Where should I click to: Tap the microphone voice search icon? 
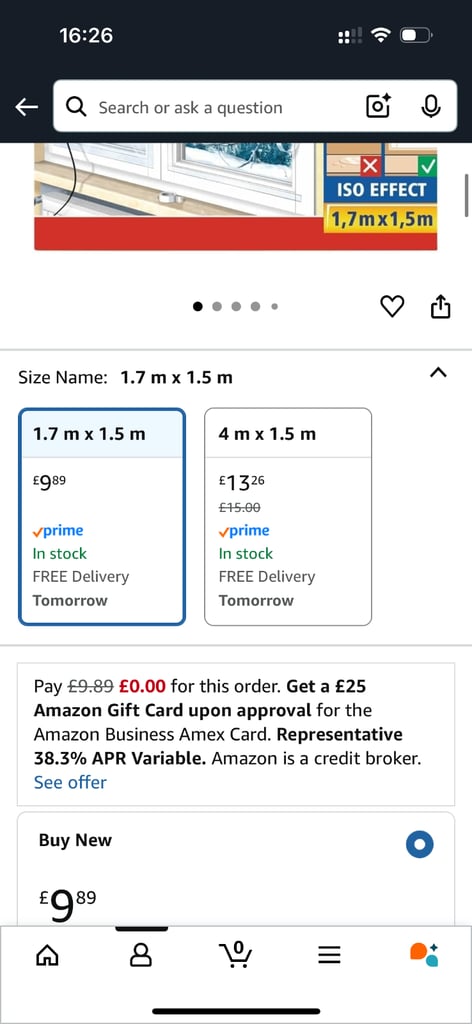tap(430, 106)
